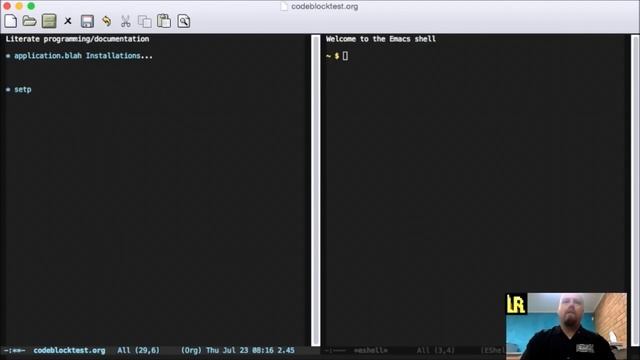Open a file with the folder icon
The width and height of the screenshot is (640, 360).
click(x=29, y=21)
